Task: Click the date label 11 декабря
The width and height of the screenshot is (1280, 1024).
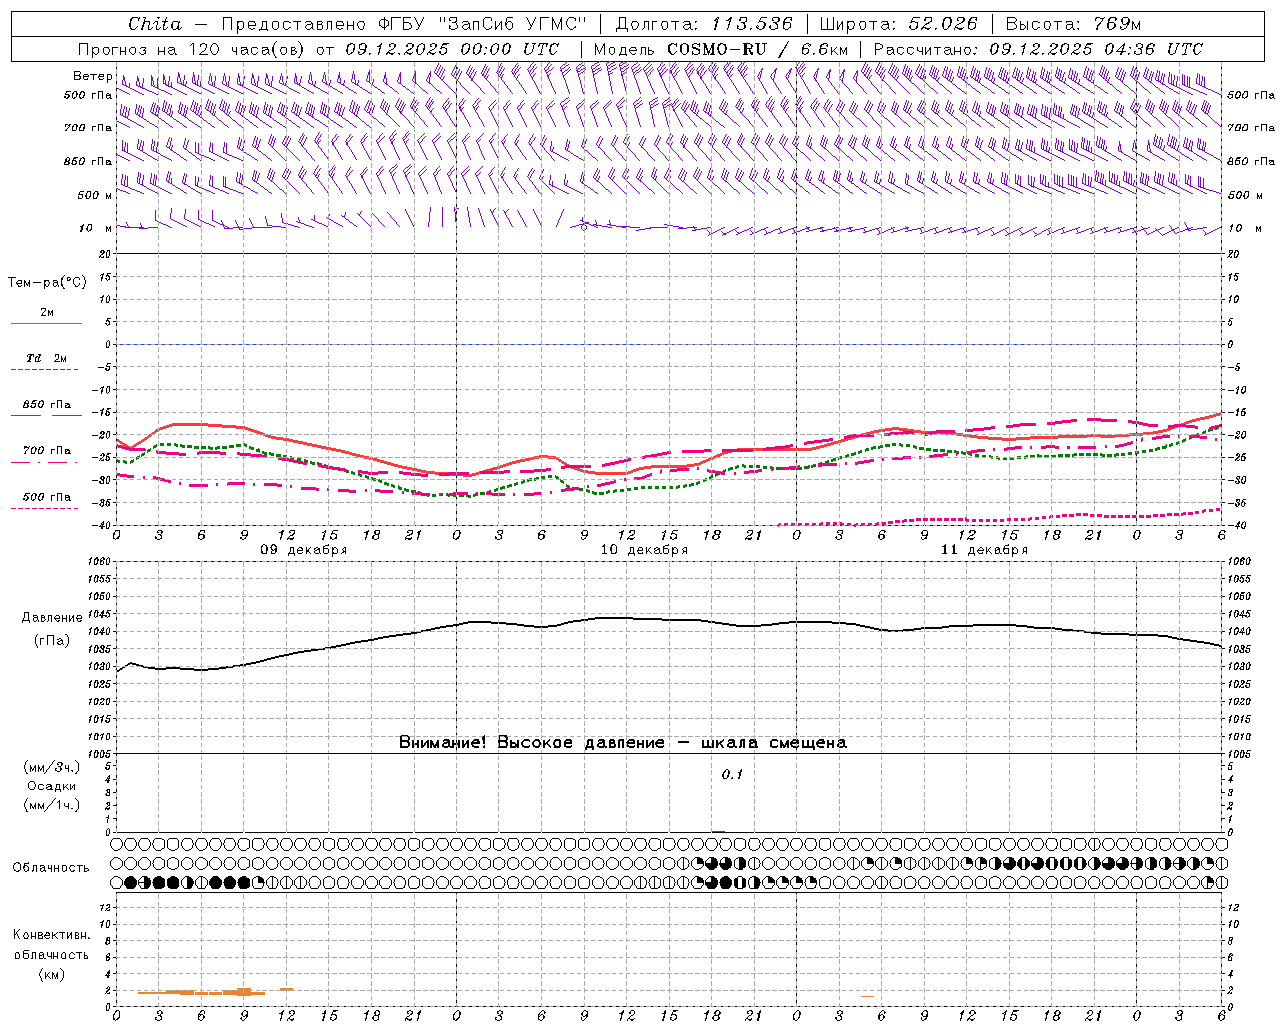Action: coord(984,550)
